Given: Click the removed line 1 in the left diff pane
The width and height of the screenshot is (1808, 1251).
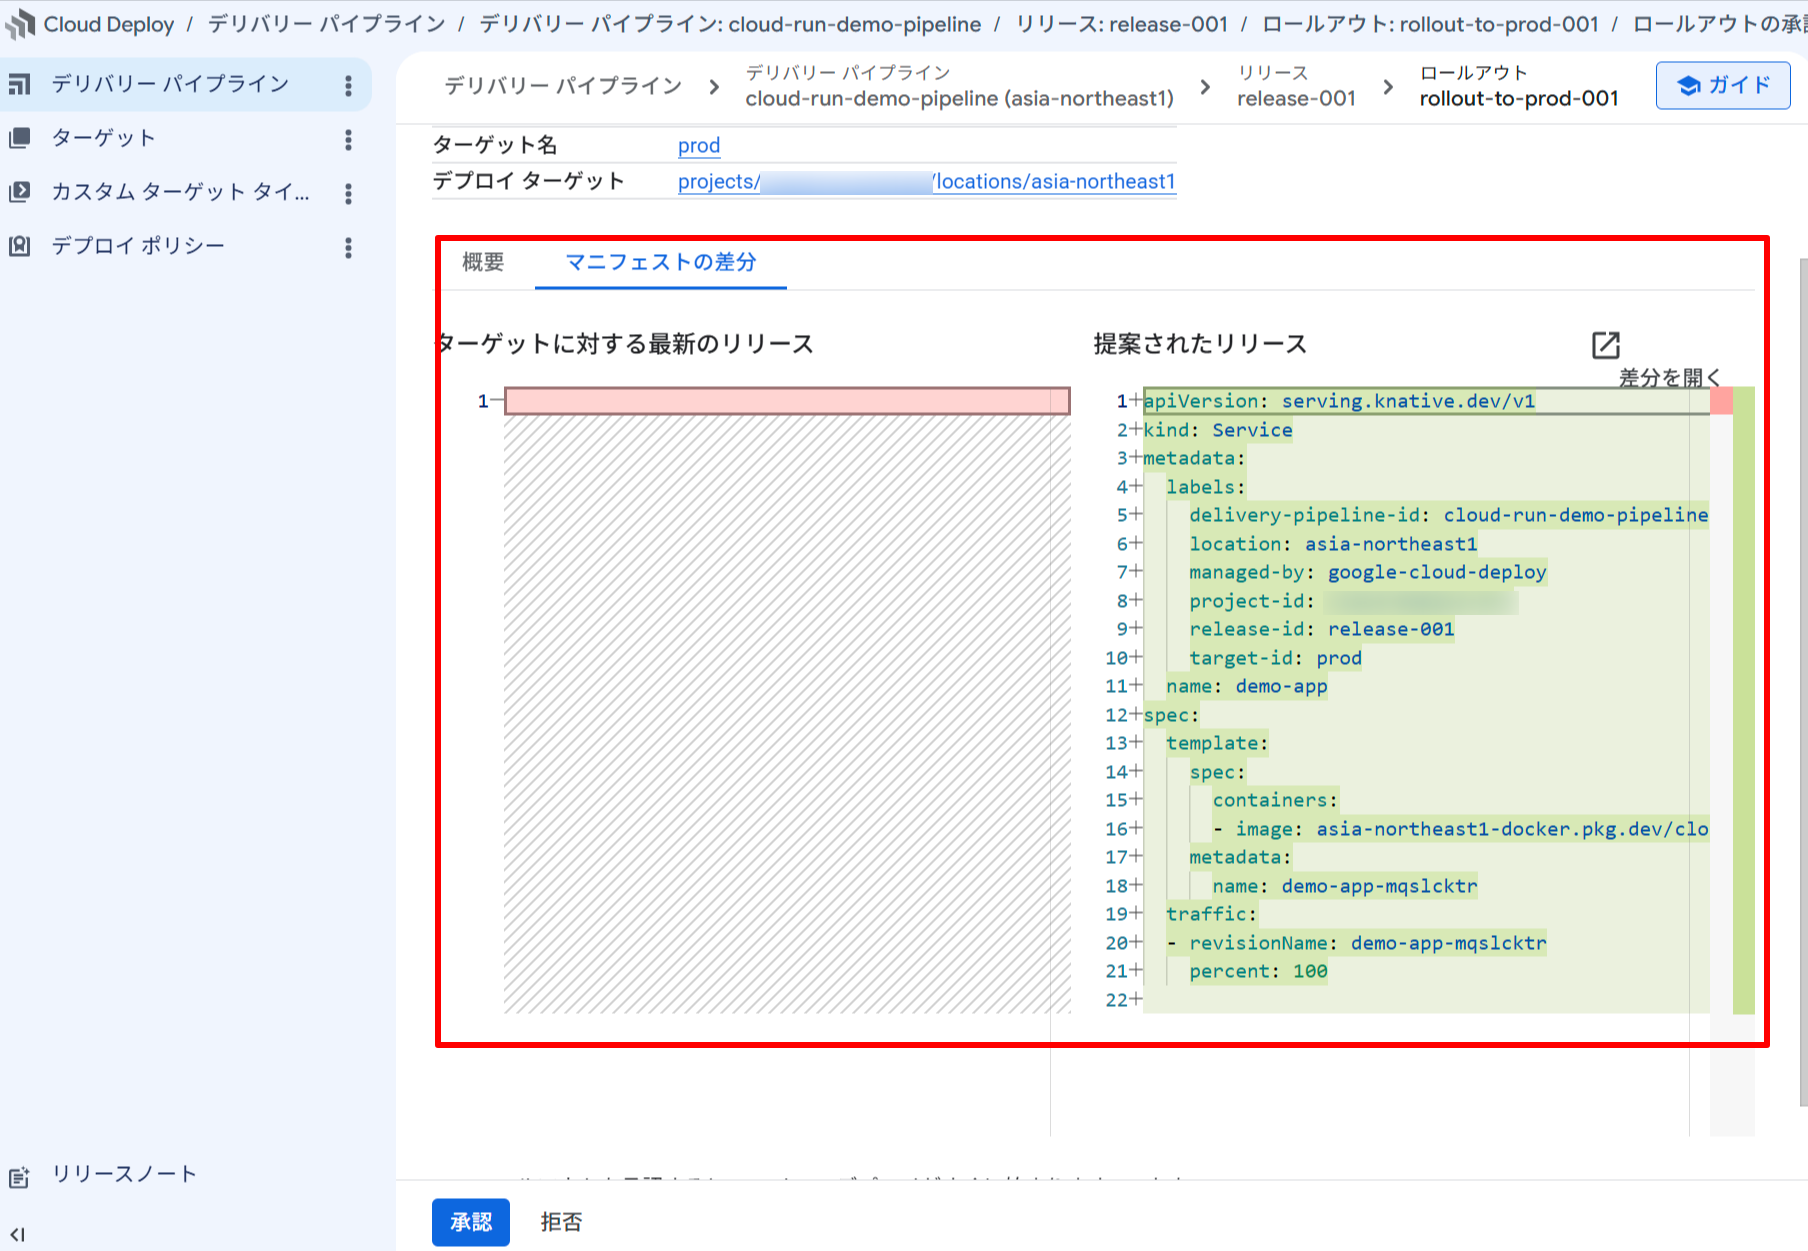Looking at the screenshot, I should 787,401.
